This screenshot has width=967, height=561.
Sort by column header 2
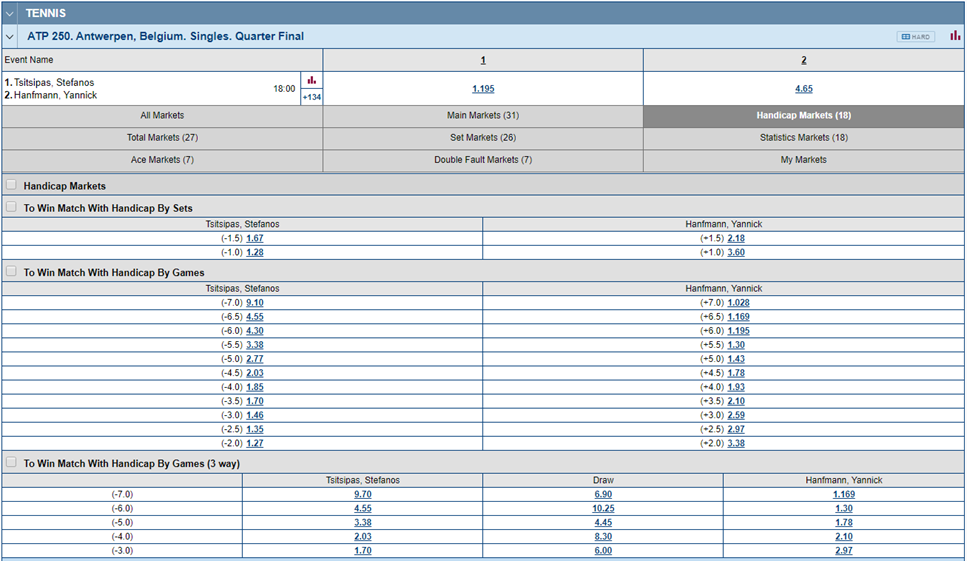tap(803, 61)
